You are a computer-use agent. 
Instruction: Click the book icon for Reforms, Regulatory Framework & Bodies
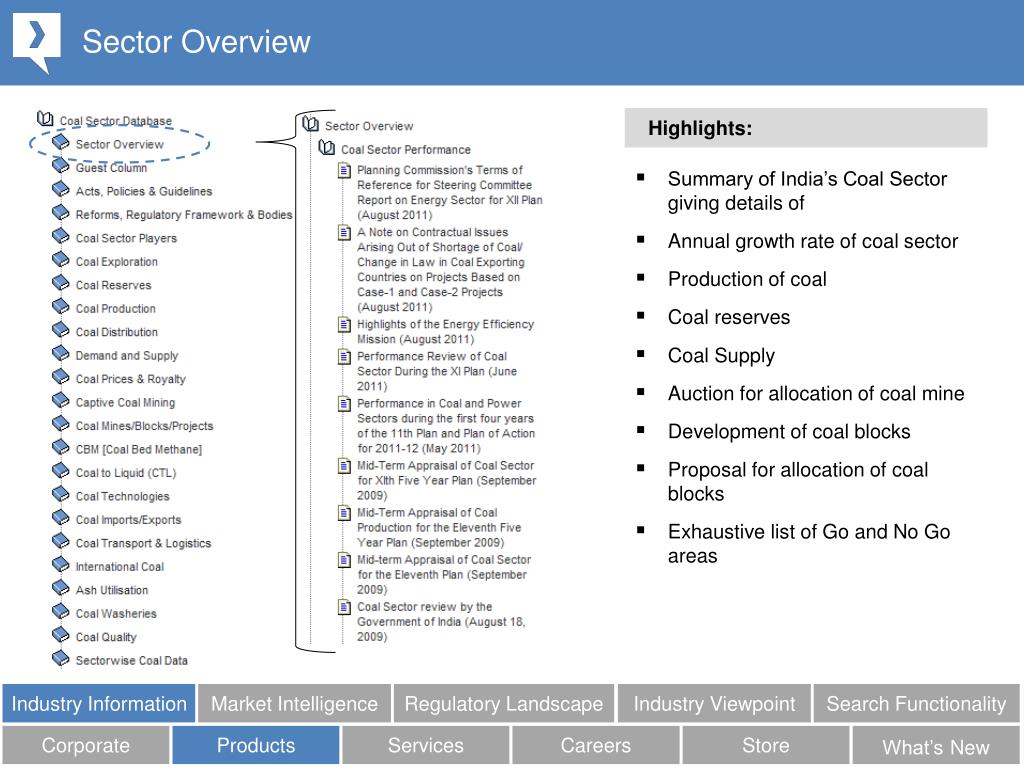click(61, 213)
